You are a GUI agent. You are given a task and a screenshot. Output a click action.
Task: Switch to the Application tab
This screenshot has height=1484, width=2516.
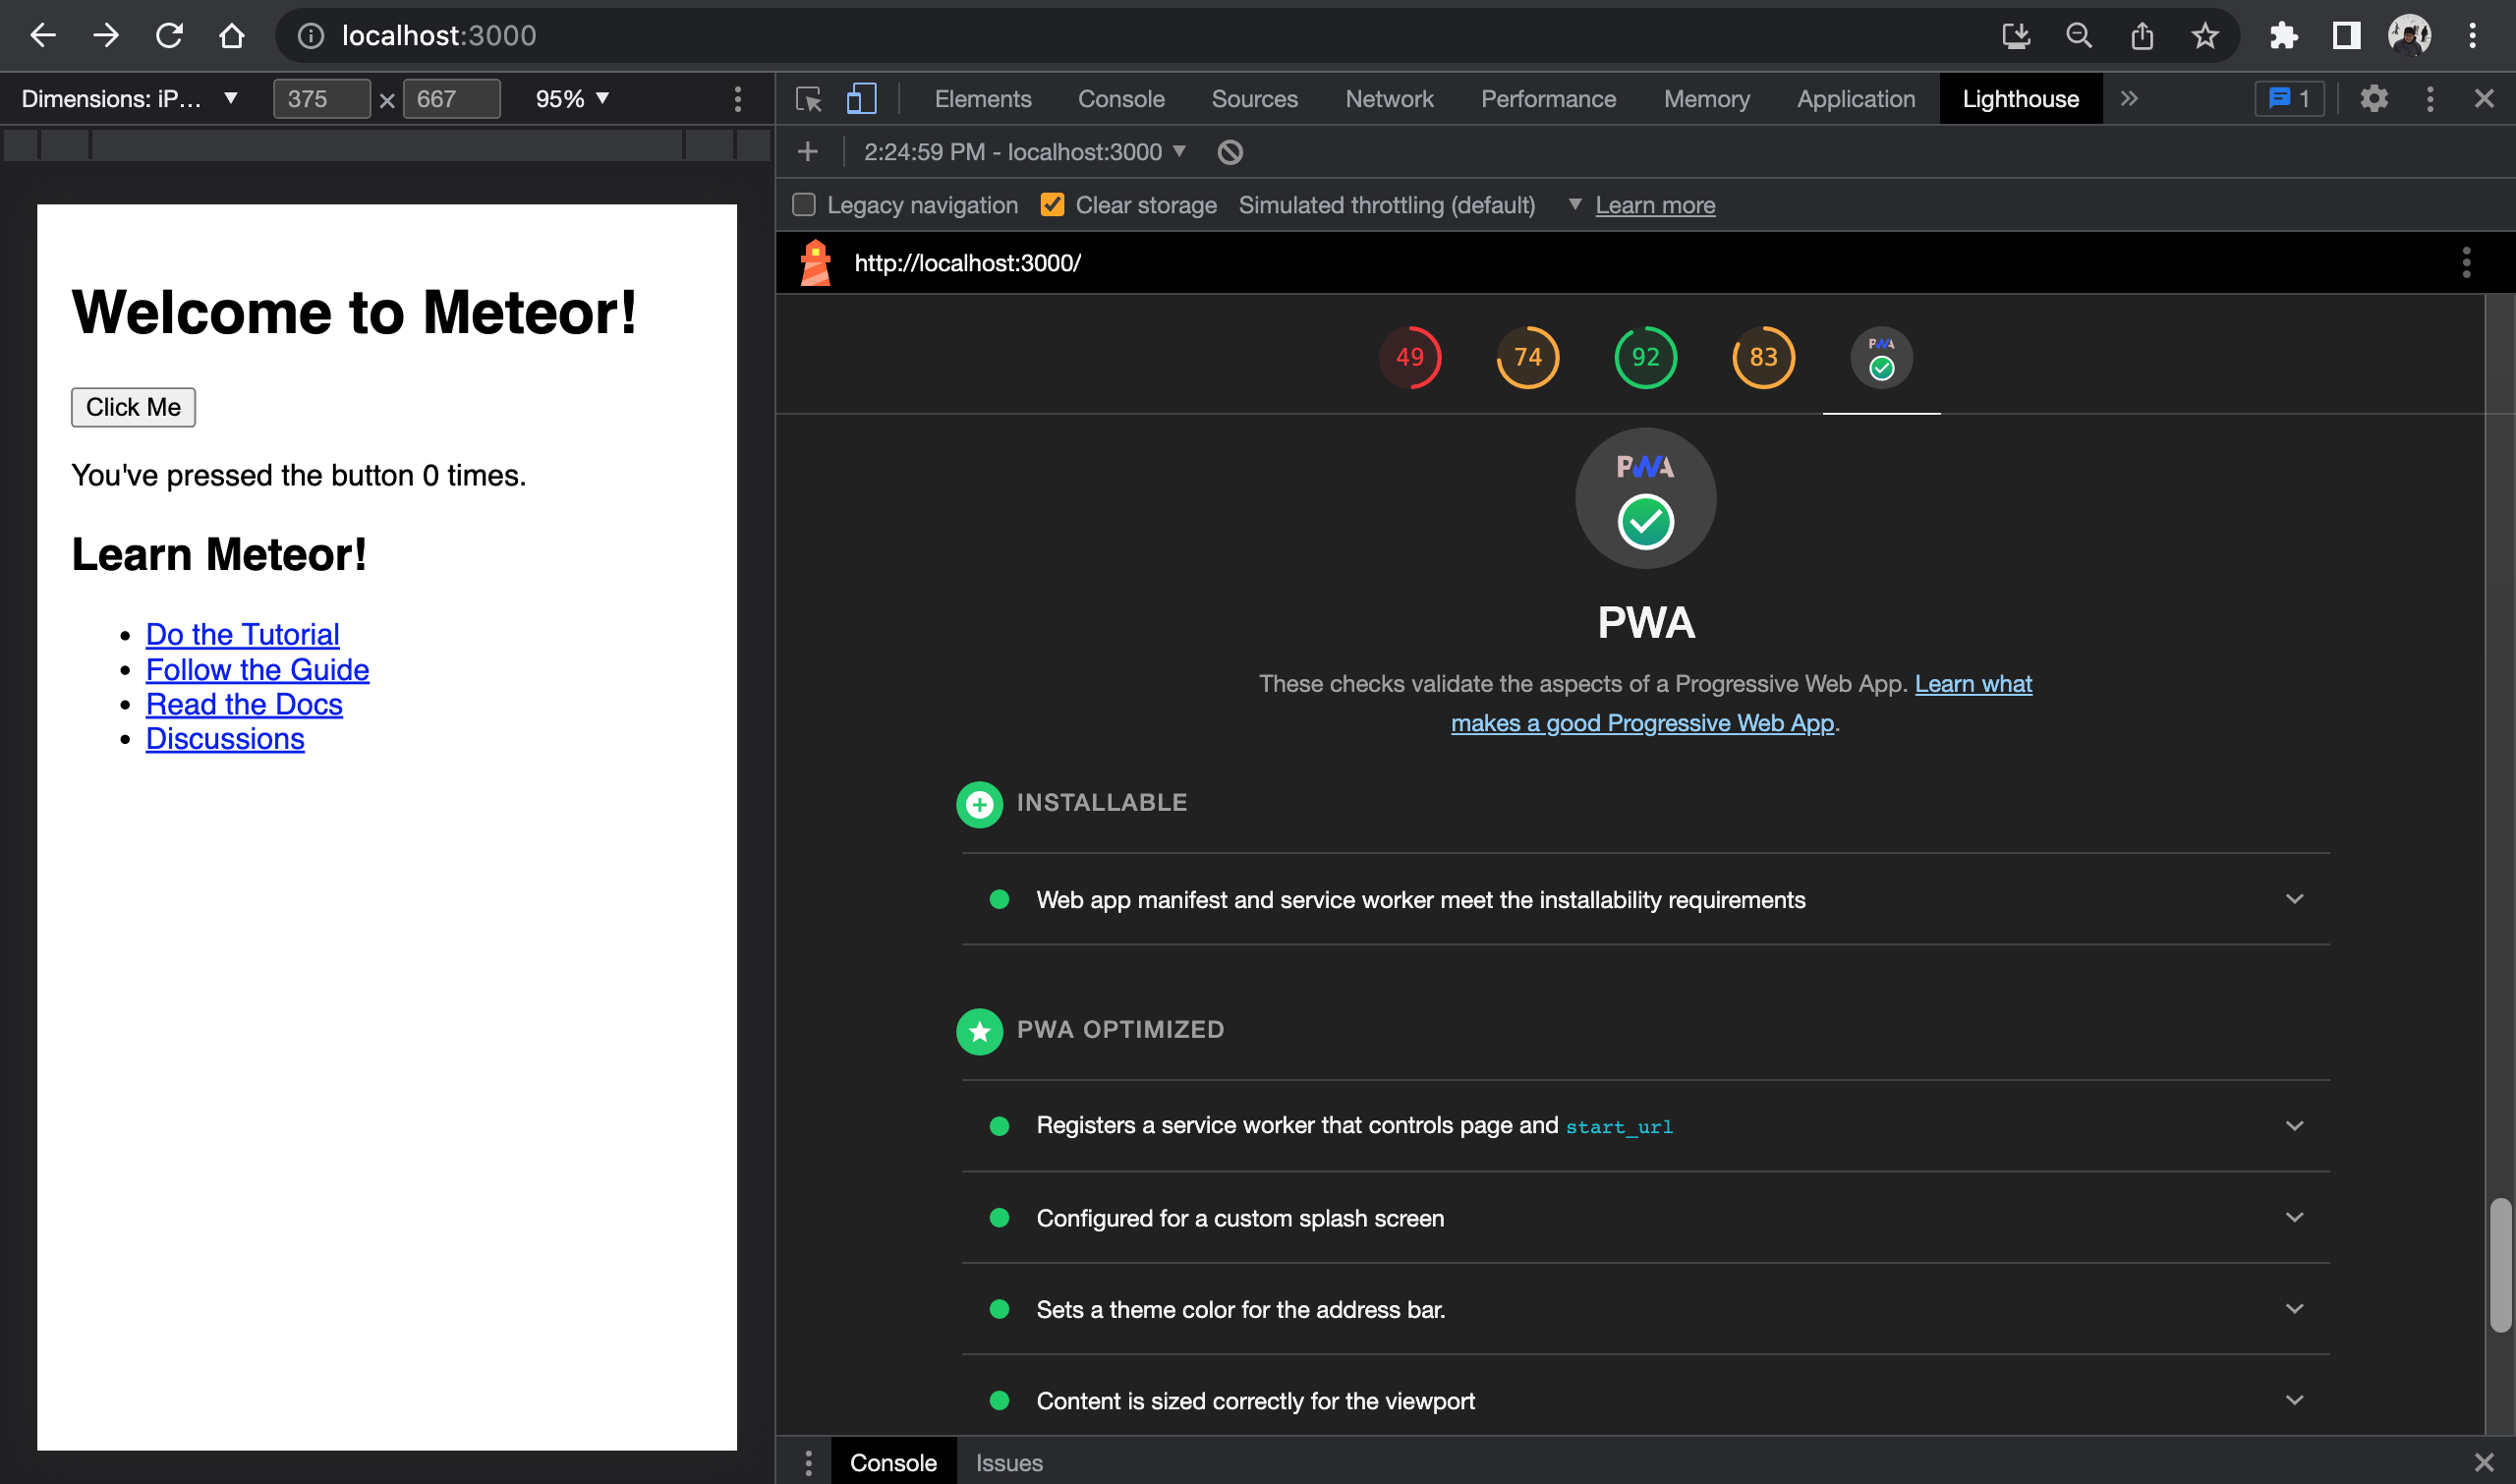(1856, 99)
